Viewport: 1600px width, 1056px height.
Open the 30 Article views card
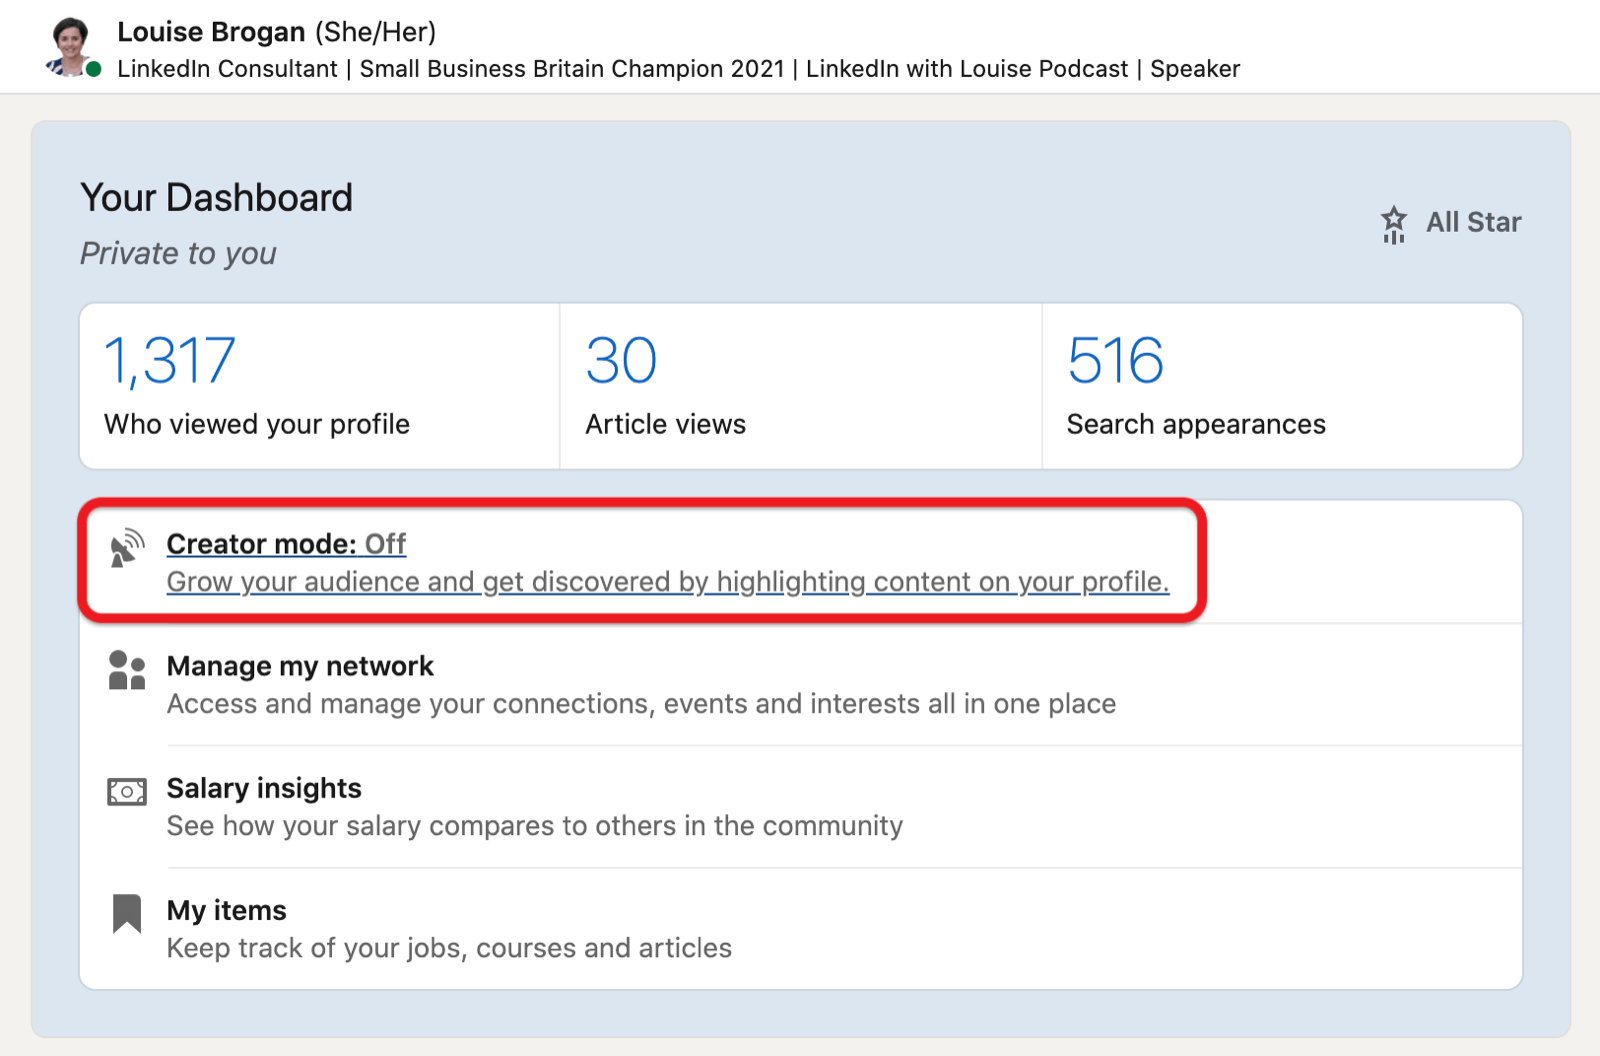click(801, 386)
